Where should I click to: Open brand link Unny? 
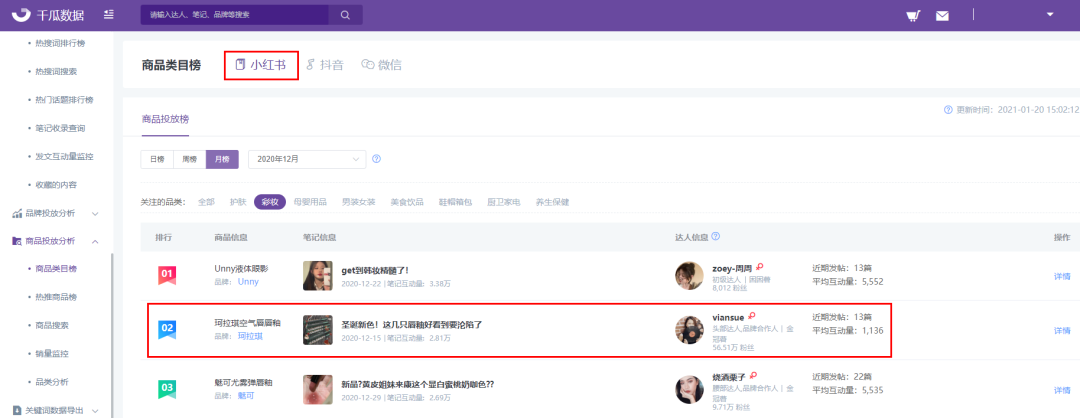click(x=248, y=282)
